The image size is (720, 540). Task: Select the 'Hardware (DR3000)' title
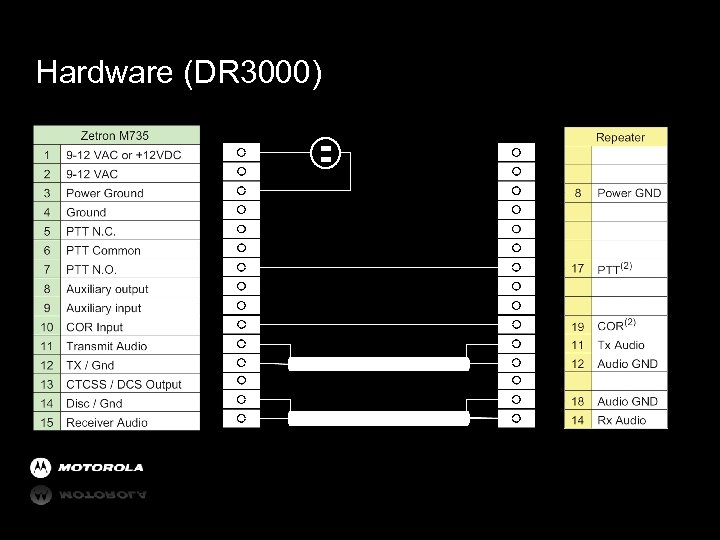tap(179, 72)
